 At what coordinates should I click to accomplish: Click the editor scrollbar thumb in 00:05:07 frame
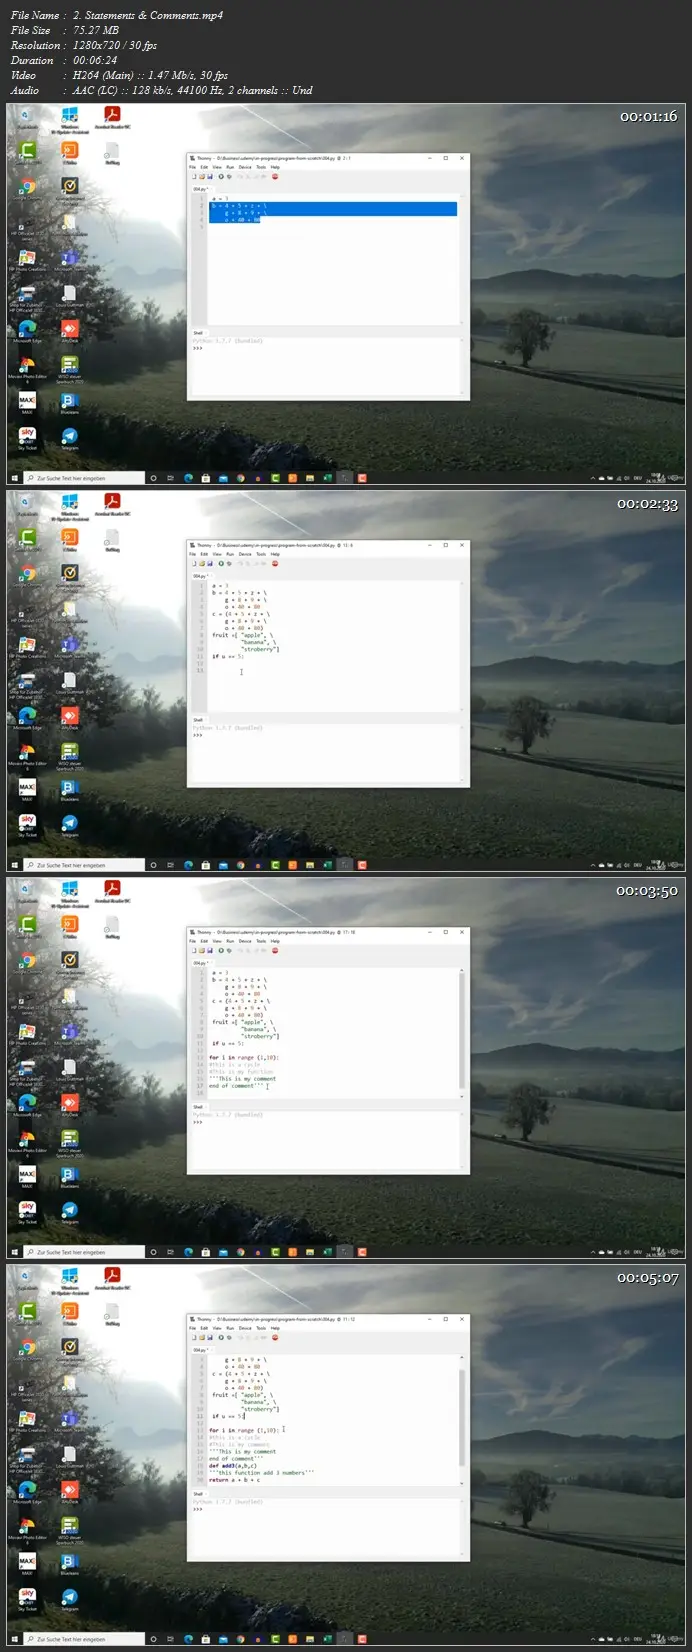point(461,1418)
